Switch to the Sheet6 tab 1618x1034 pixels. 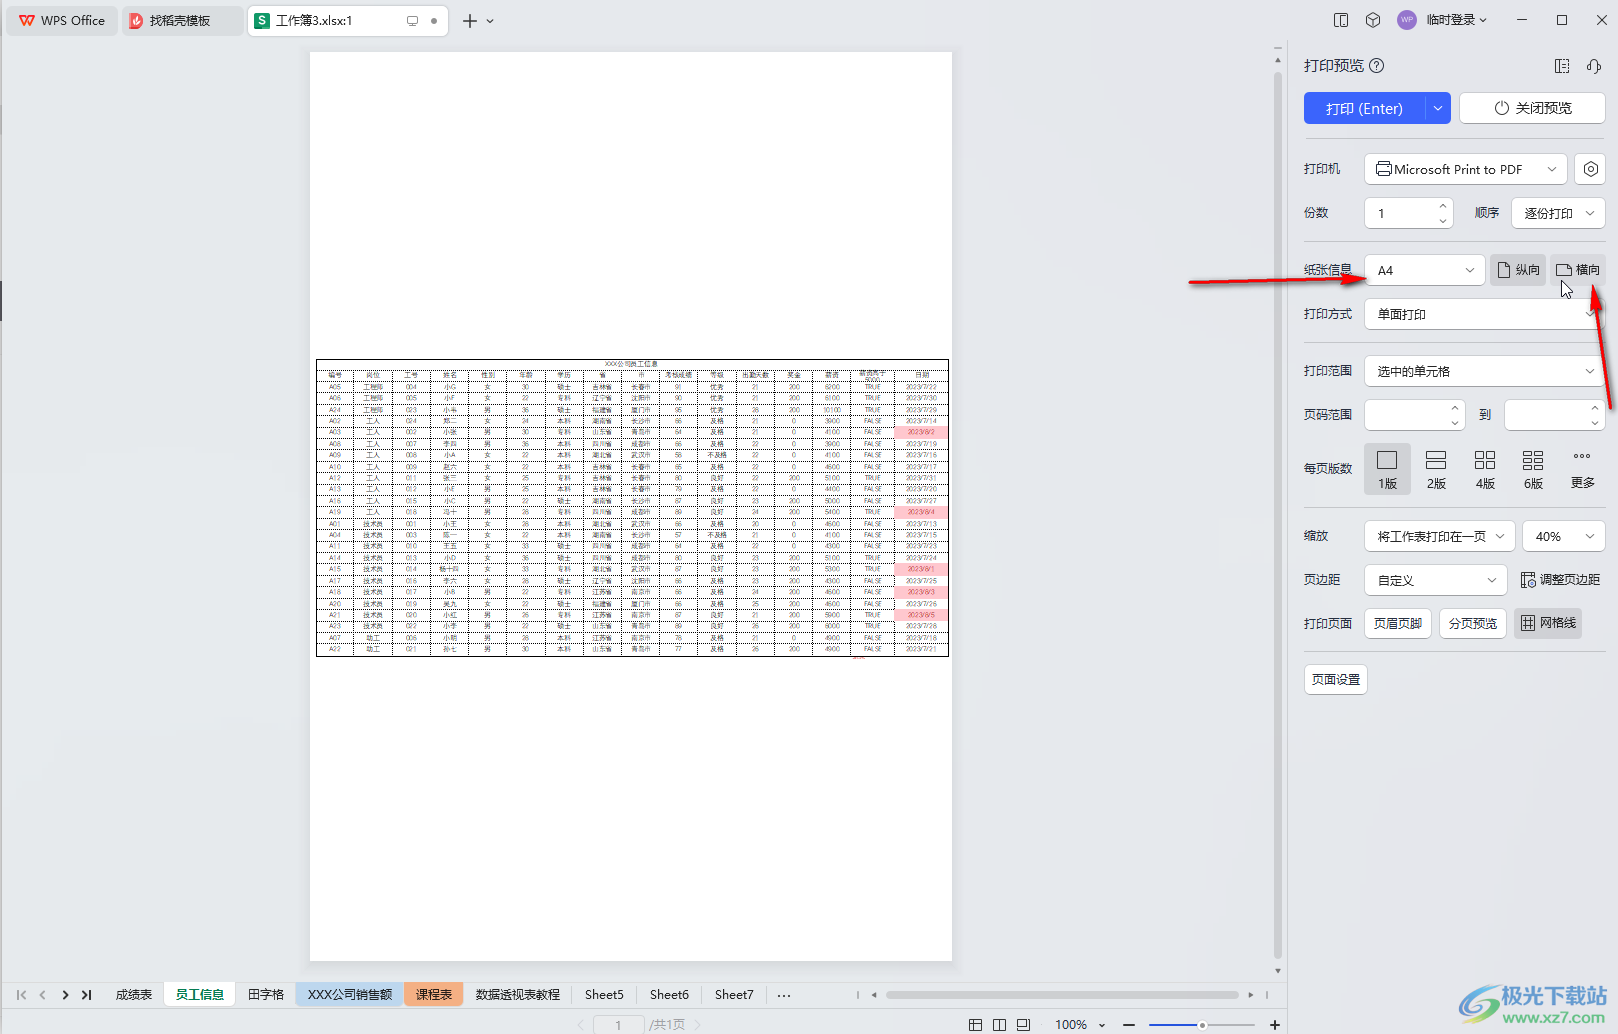coord(669,995)
